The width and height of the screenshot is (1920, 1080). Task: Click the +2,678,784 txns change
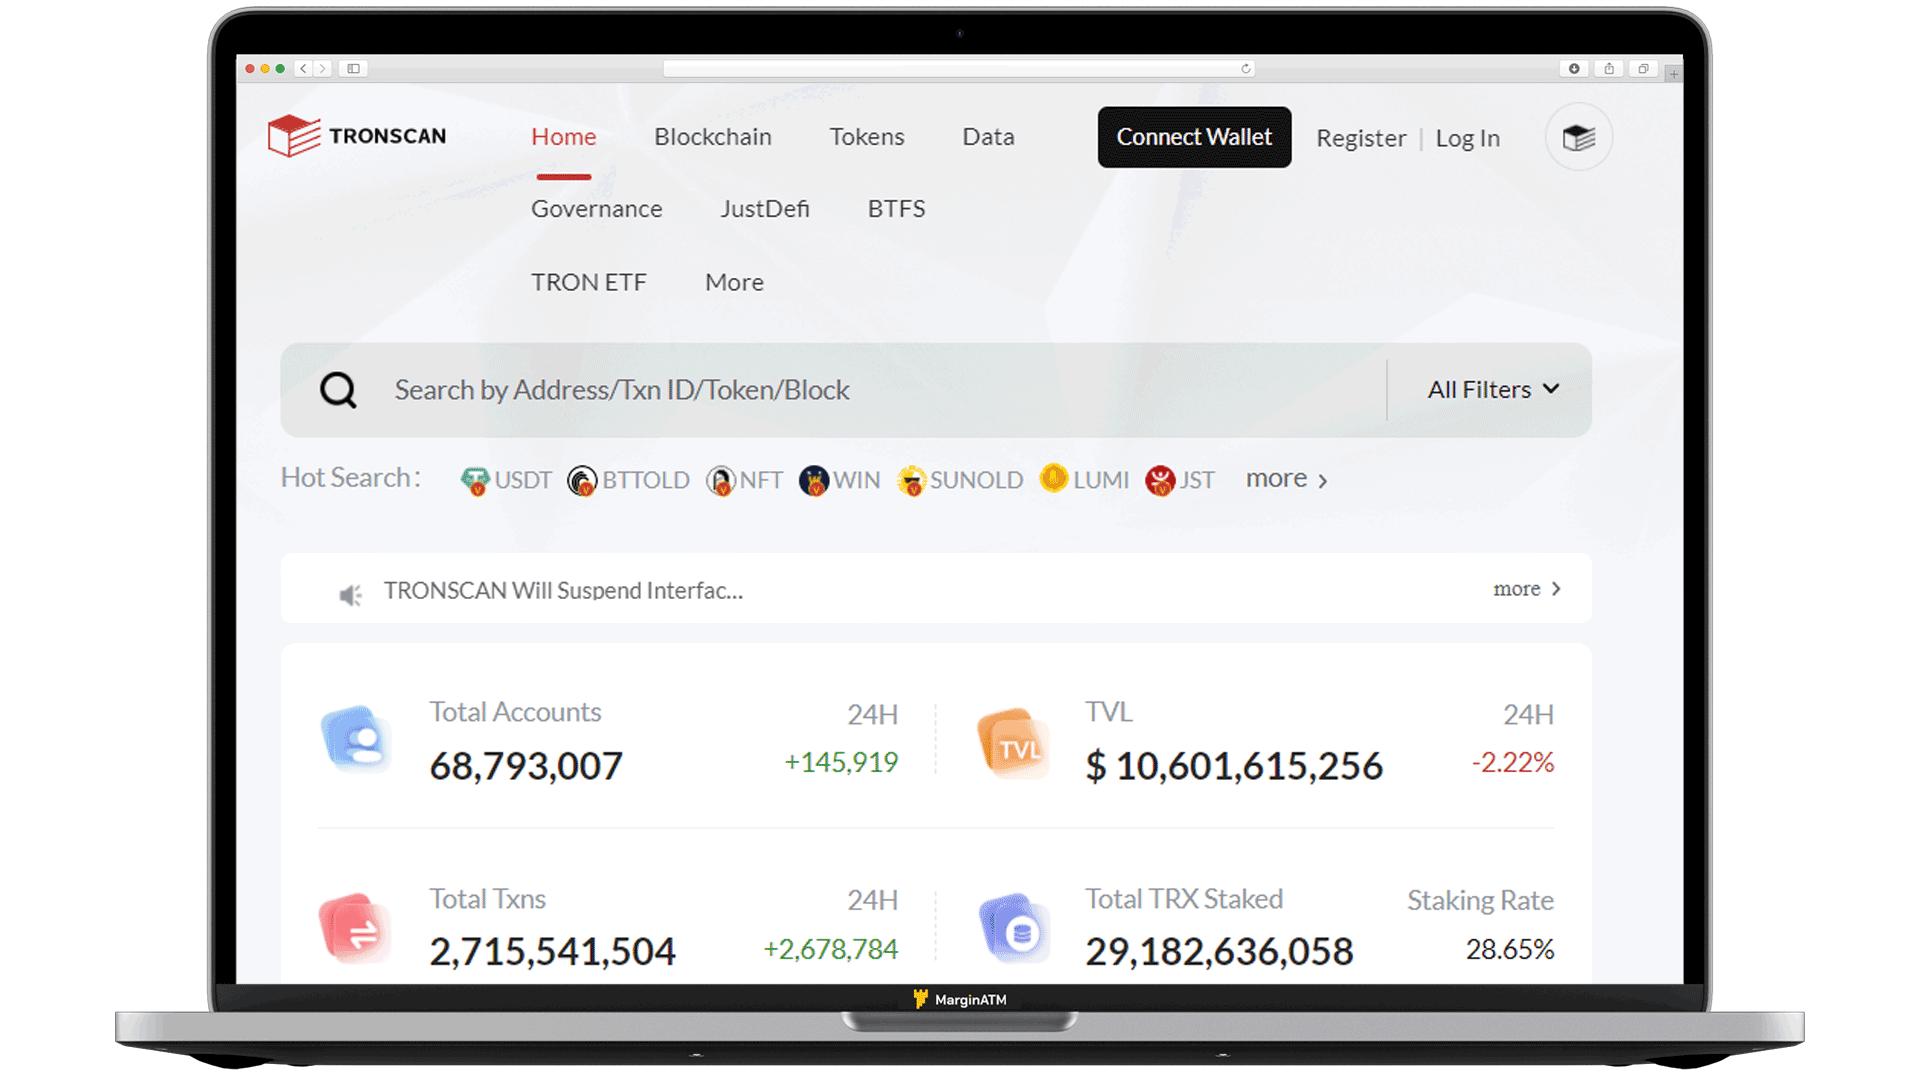830,949
